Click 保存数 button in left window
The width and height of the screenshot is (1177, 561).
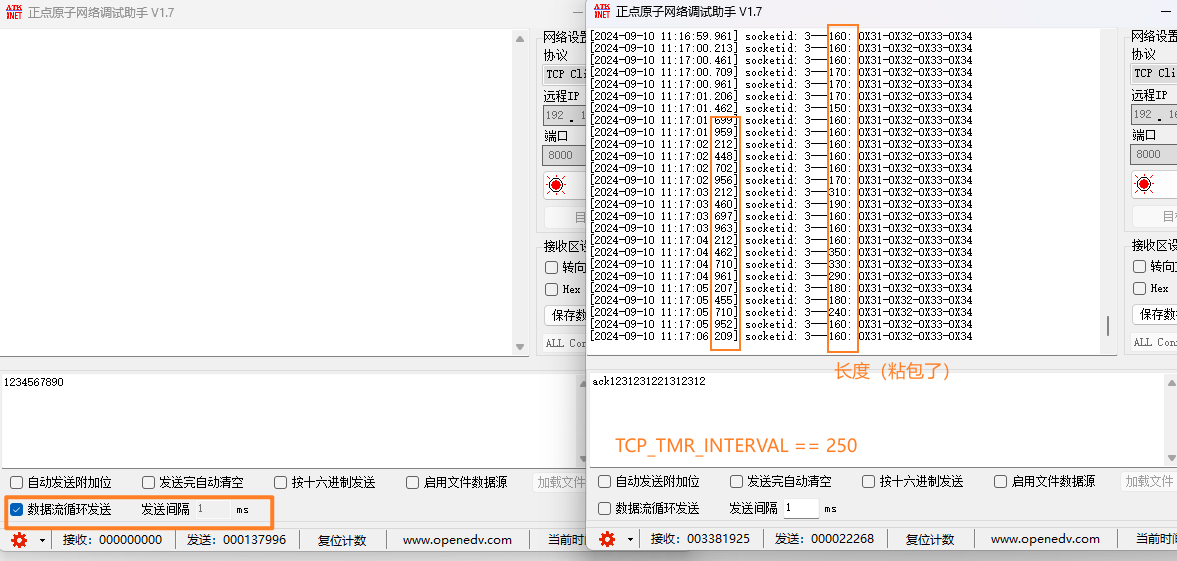click(x=565, y=315)
